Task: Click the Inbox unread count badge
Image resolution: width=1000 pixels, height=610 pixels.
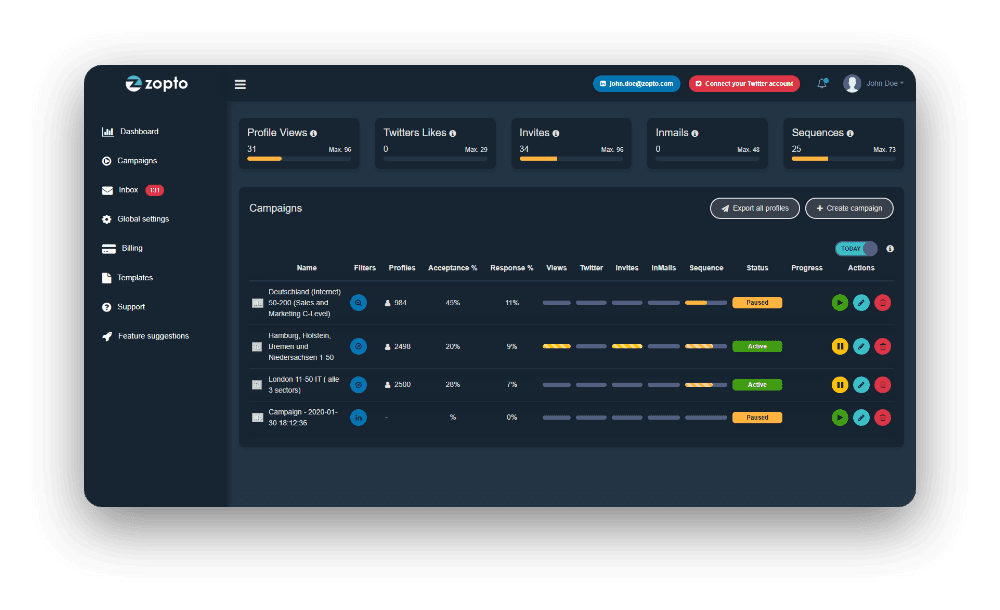Action: 154,190
